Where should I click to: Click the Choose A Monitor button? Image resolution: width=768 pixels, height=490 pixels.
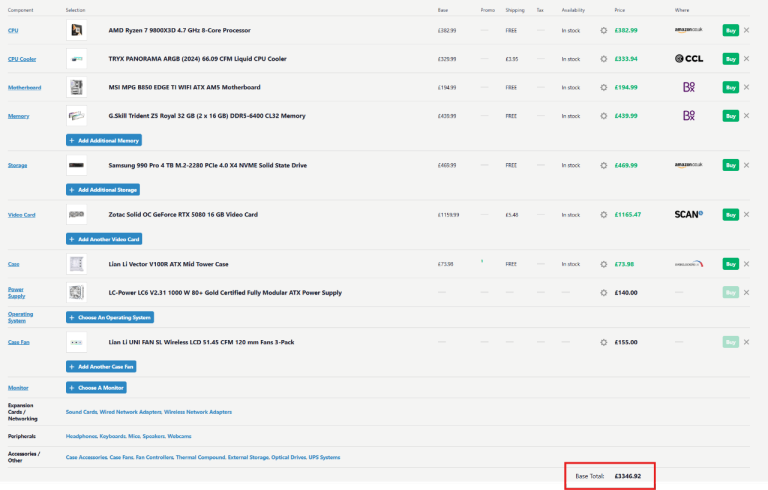[95, 387]
